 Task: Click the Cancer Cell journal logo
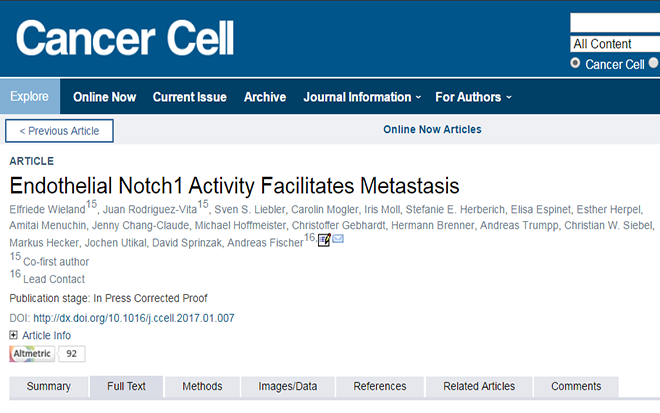pos(125,38)
